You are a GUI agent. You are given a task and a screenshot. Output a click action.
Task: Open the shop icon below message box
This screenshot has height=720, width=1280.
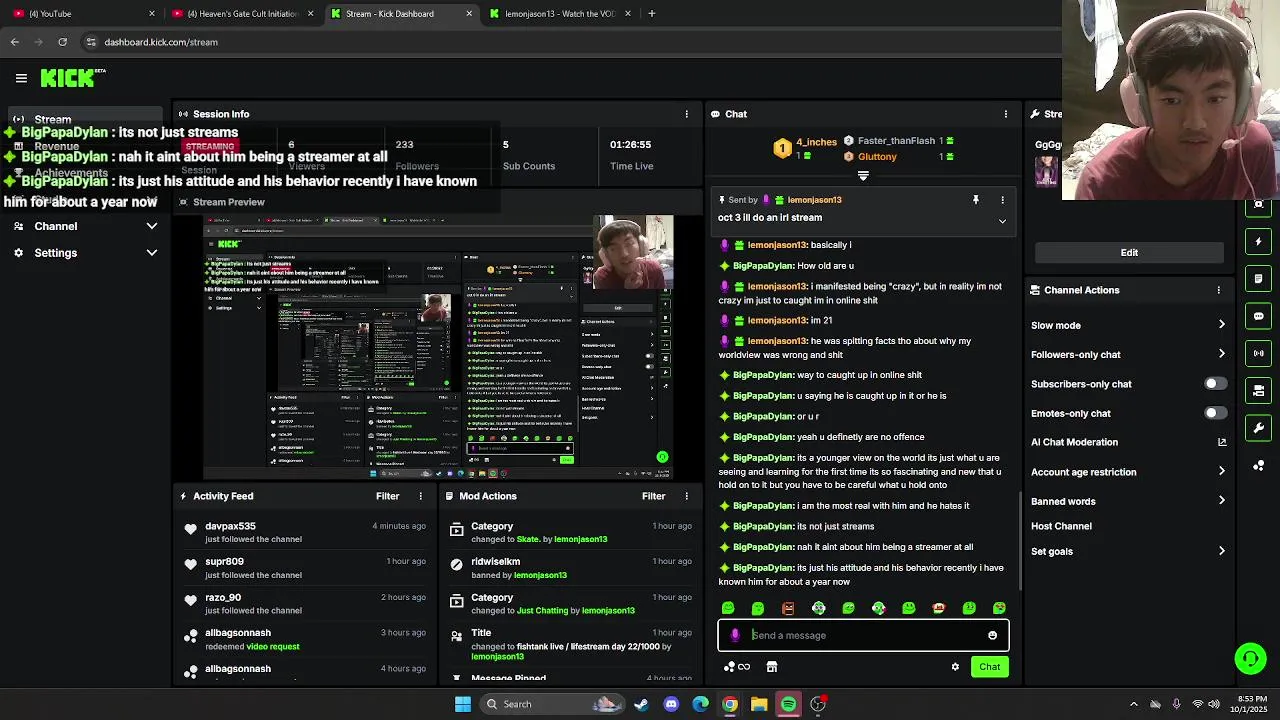pyautogui.click(x=772, y=667)
